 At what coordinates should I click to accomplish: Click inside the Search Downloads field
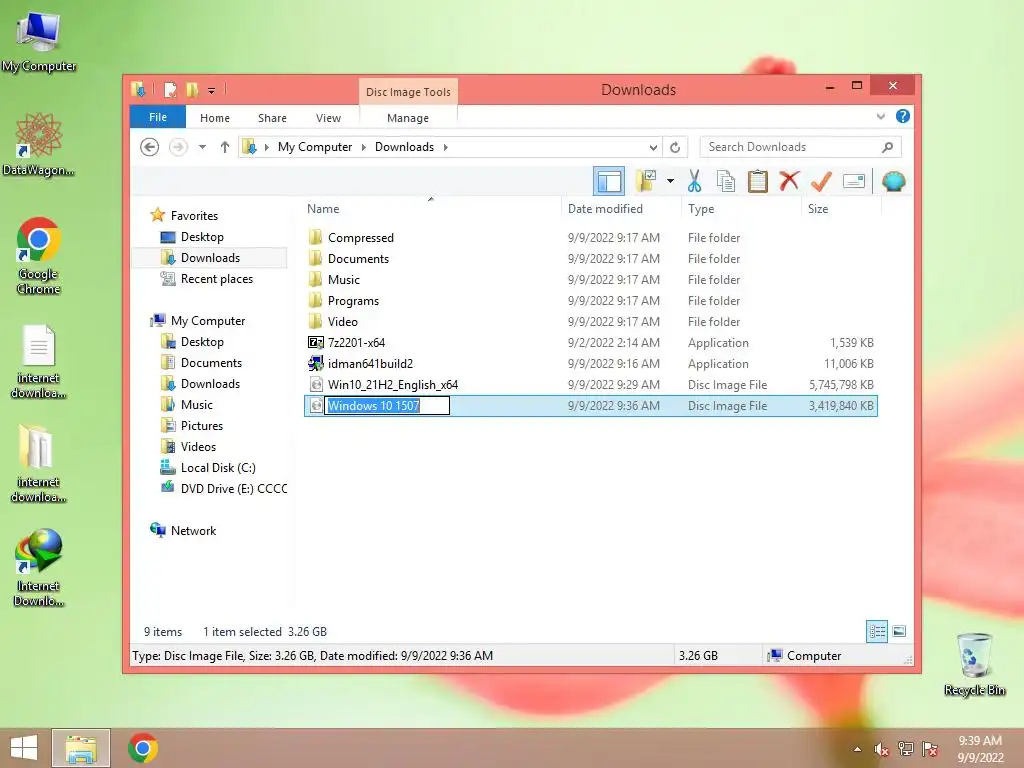coord(800,147)
